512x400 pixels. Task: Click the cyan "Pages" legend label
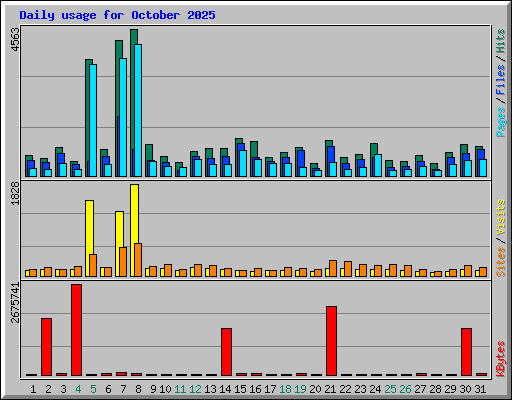pos(500,122)
